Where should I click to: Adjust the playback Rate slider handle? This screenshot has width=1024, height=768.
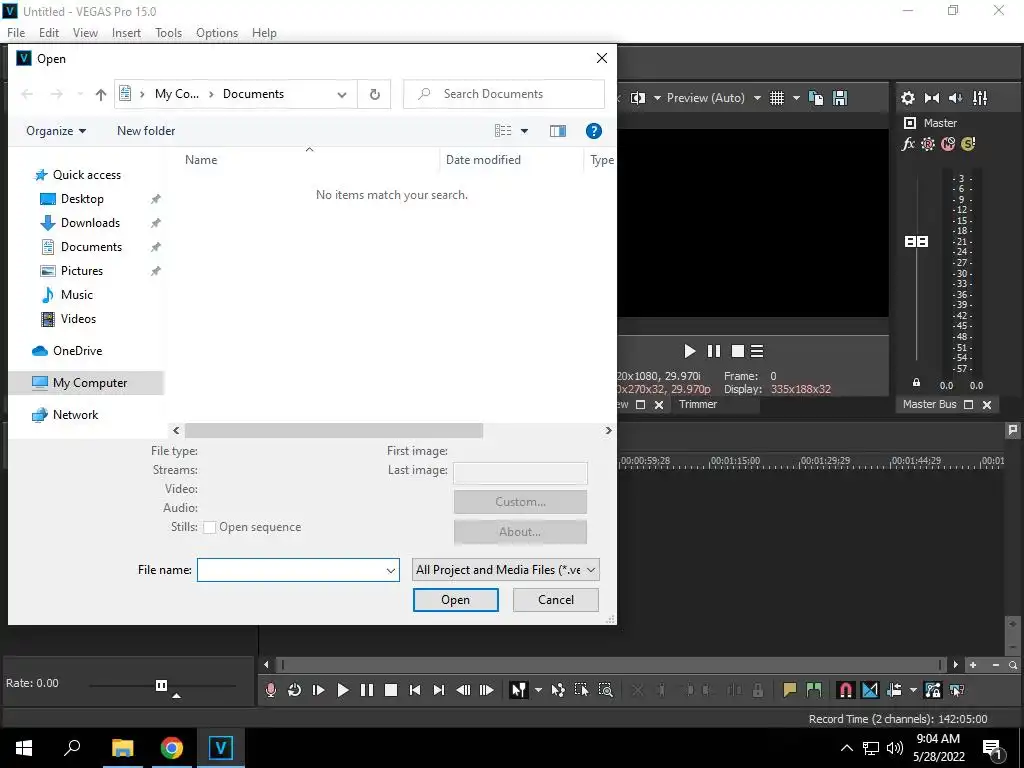(161, 685)
